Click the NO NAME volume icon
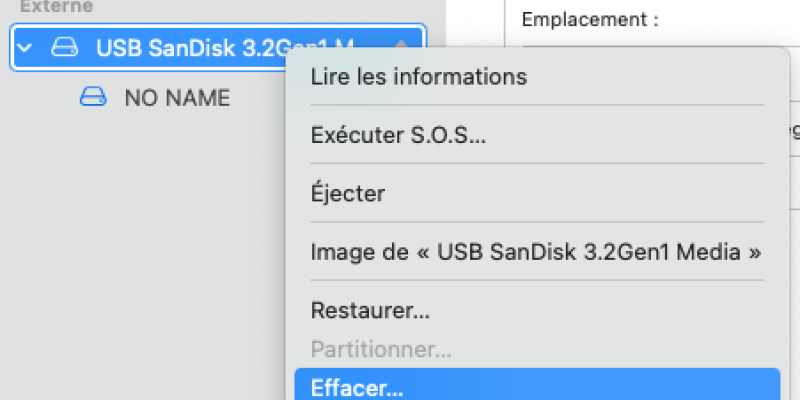 tap(93, 96)
